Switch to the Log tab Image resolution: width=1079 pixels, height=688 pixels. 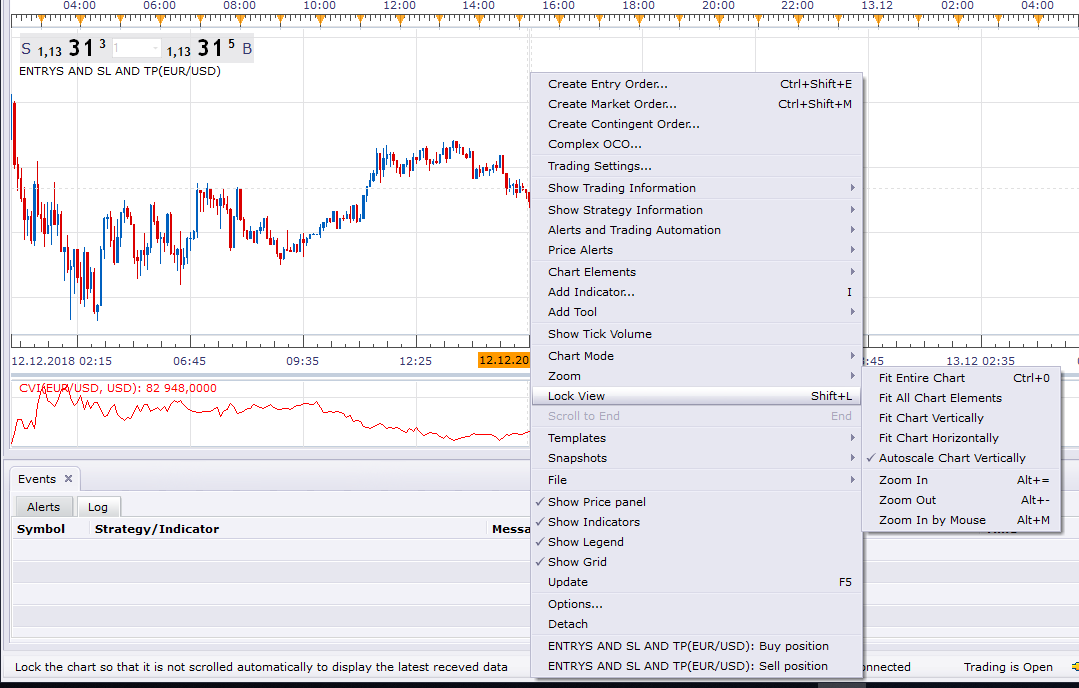coord(98,507)
